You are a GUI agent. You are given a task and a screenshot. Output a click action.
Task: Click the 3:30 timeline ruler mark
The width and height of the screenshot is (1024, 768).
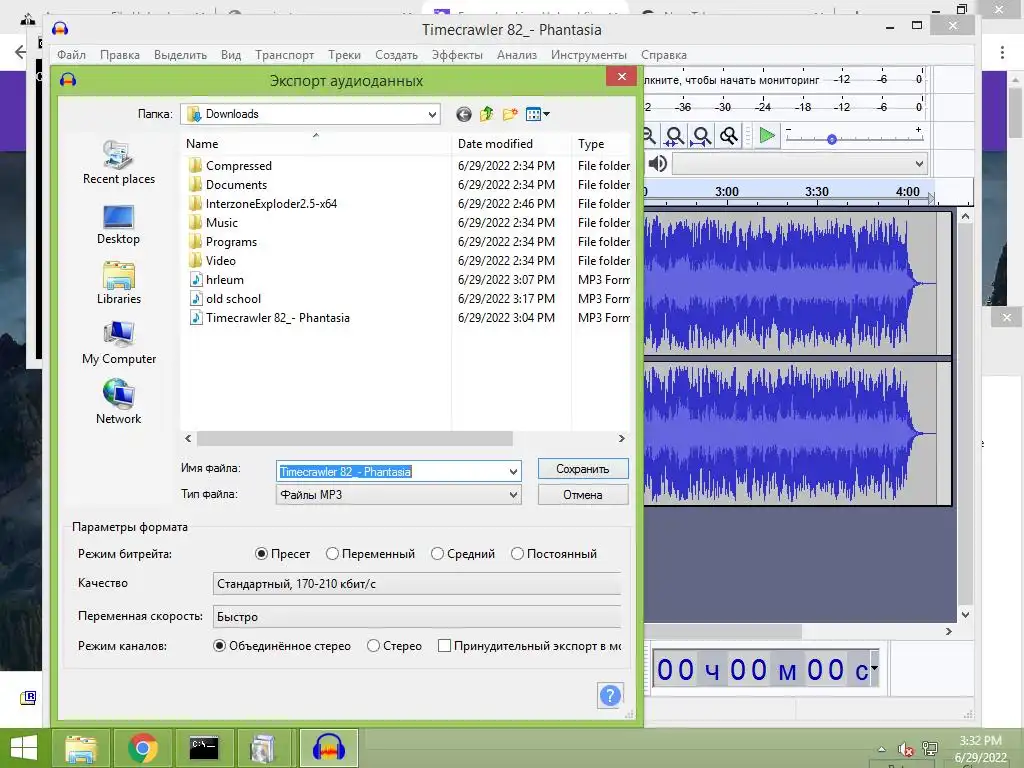click(816, 191)
